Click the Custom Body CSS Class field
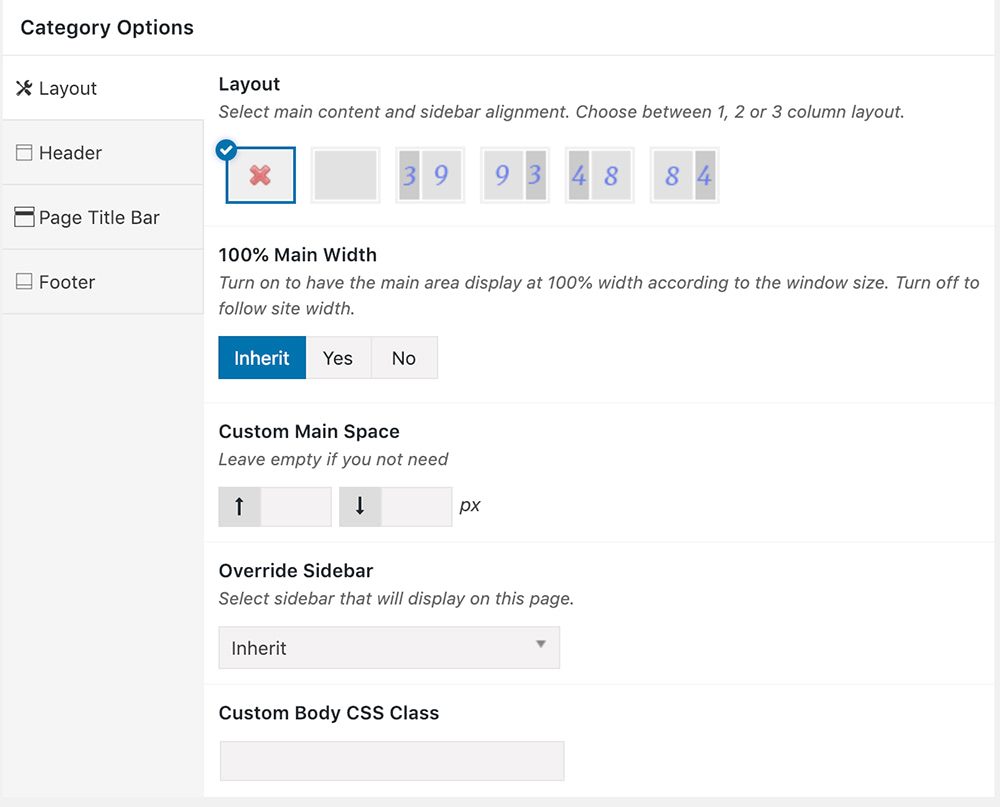The height and width of the screenshot is (807, 1000). click(x=391, y=761)
